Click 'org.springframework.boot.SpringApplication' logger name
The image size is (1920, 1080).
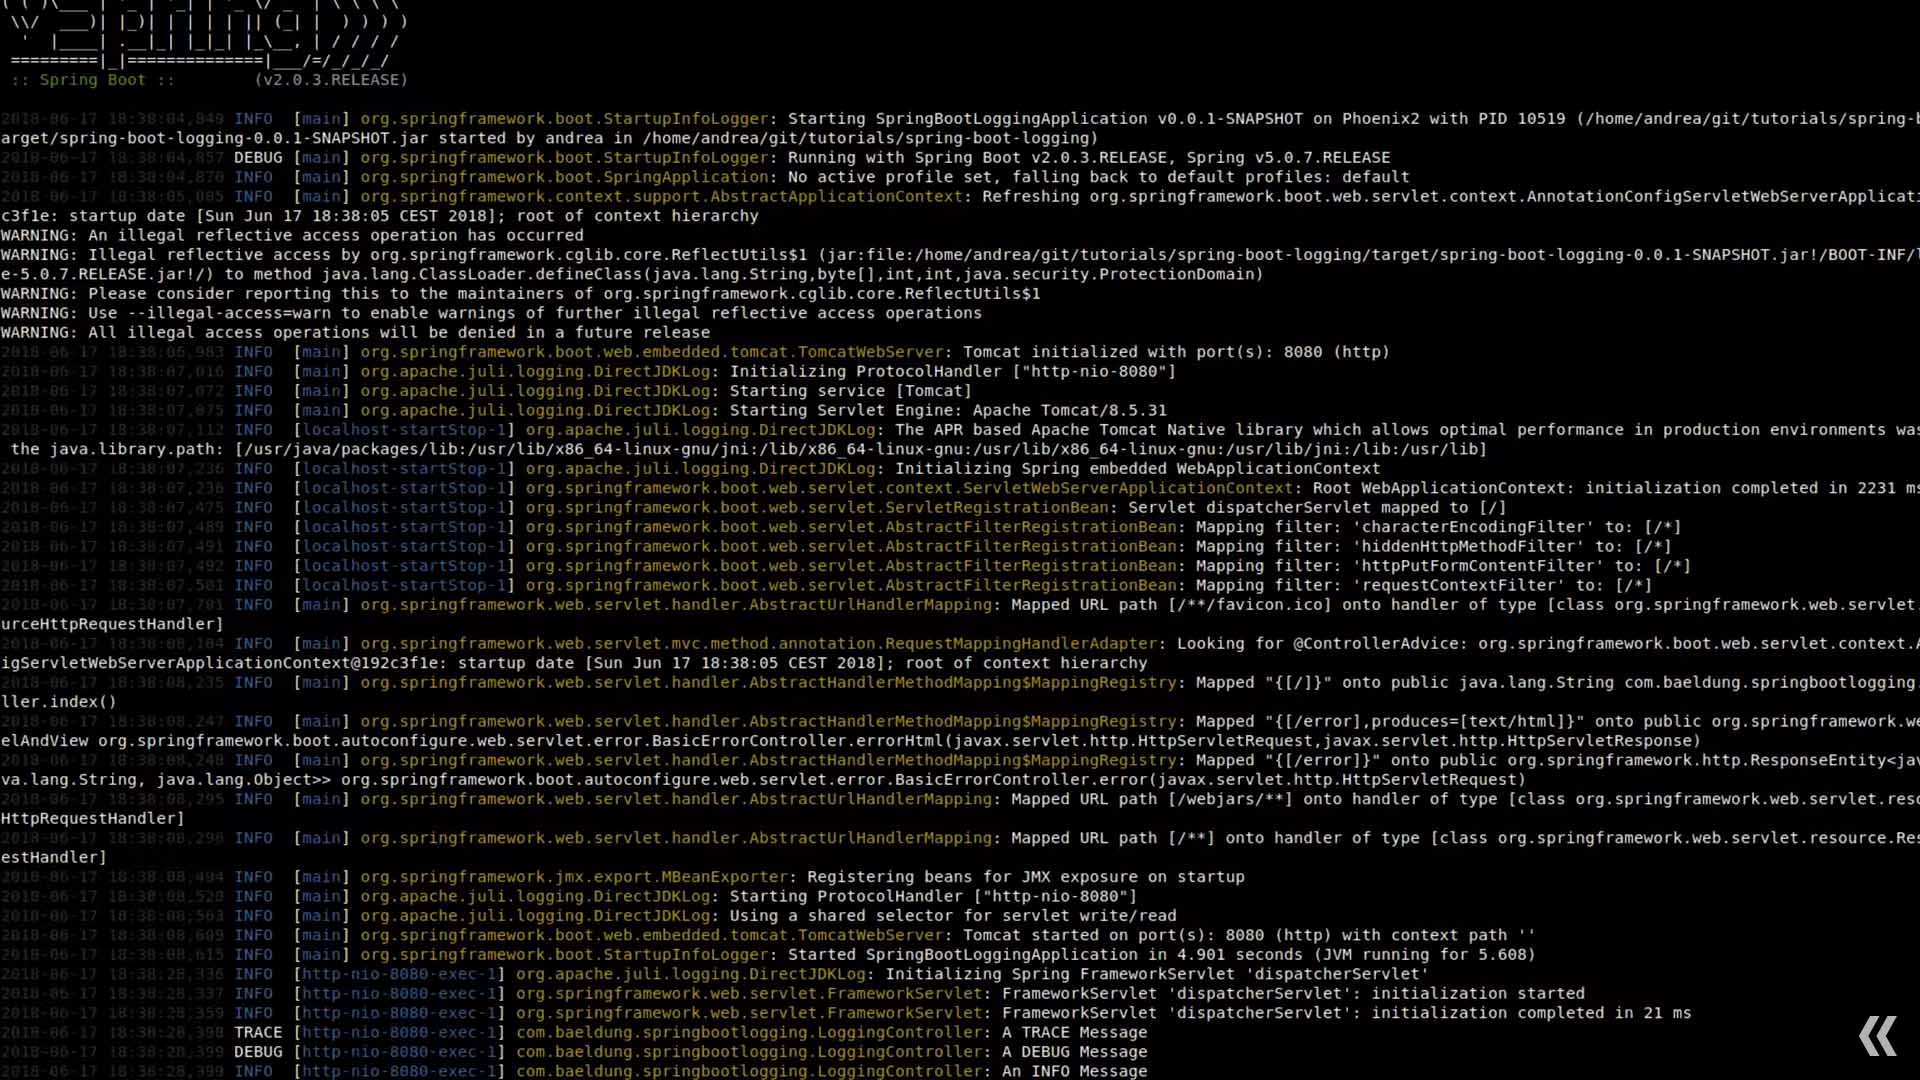click(x=565, y=177)
